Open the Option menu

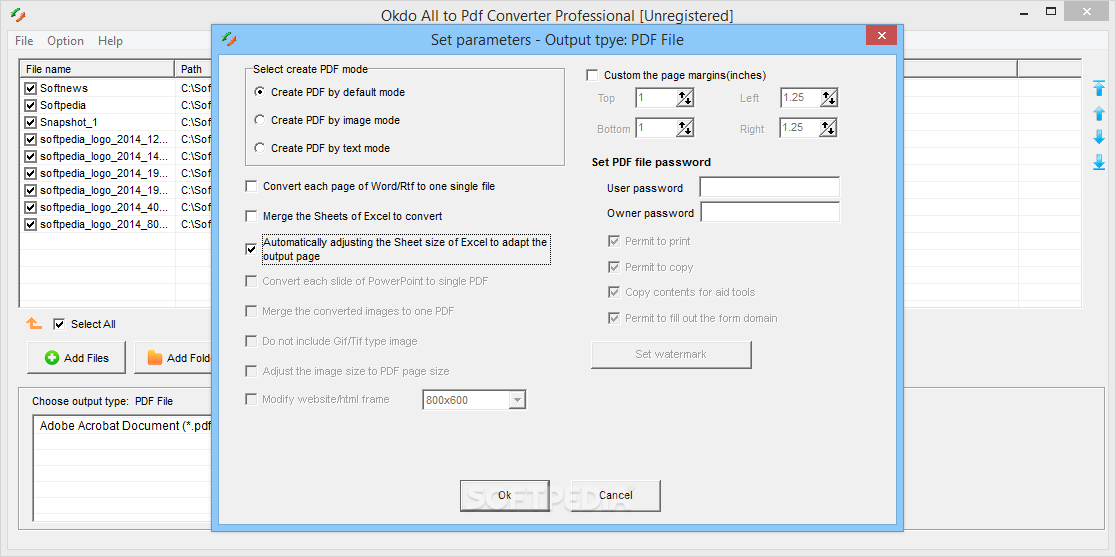pyautogui.click(x=65, y=41)
